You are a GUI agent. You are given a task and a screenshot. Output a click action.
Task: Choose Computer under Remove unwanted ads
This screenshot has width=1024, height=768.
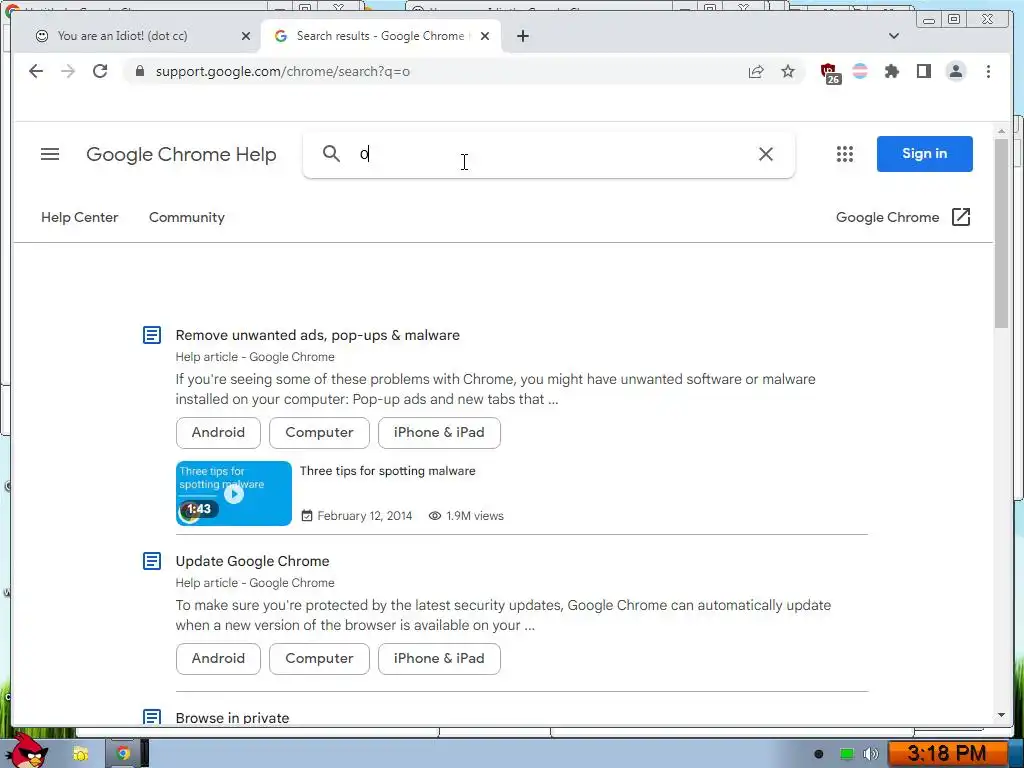point(319,433)
